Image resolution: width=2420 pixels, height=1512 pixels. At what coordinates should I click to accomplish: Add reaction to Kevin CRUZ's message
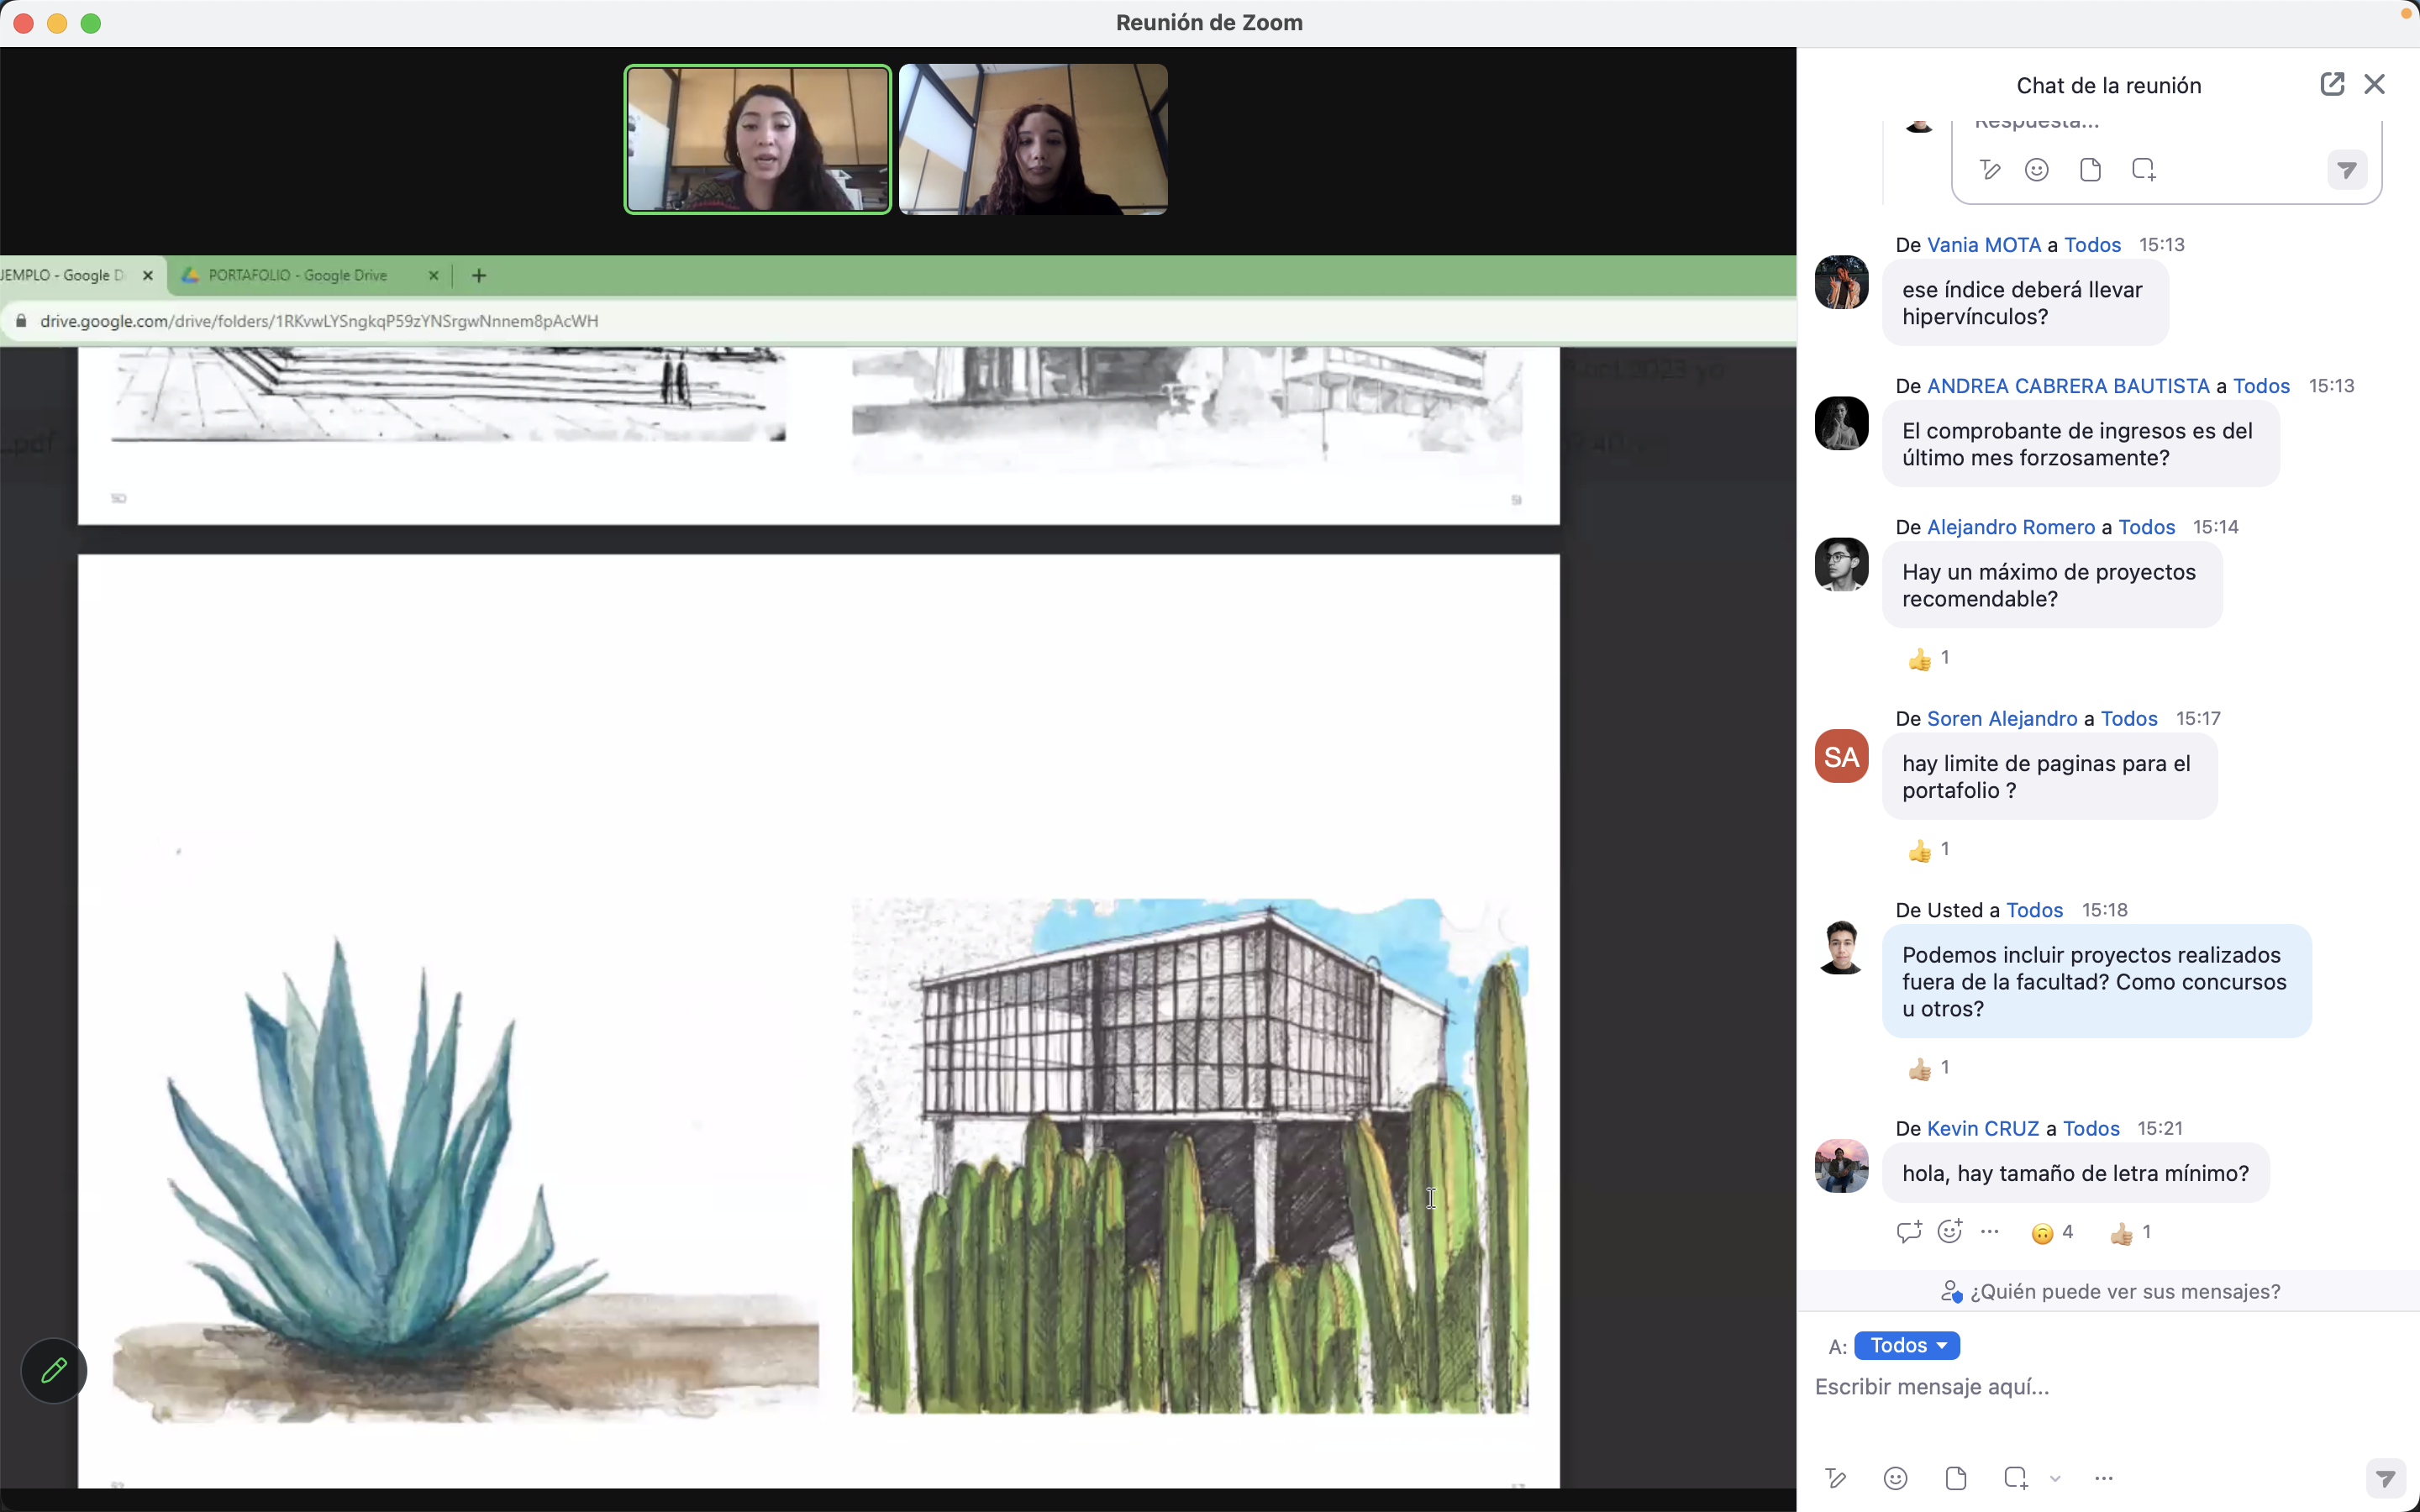pos(1950,1232)
